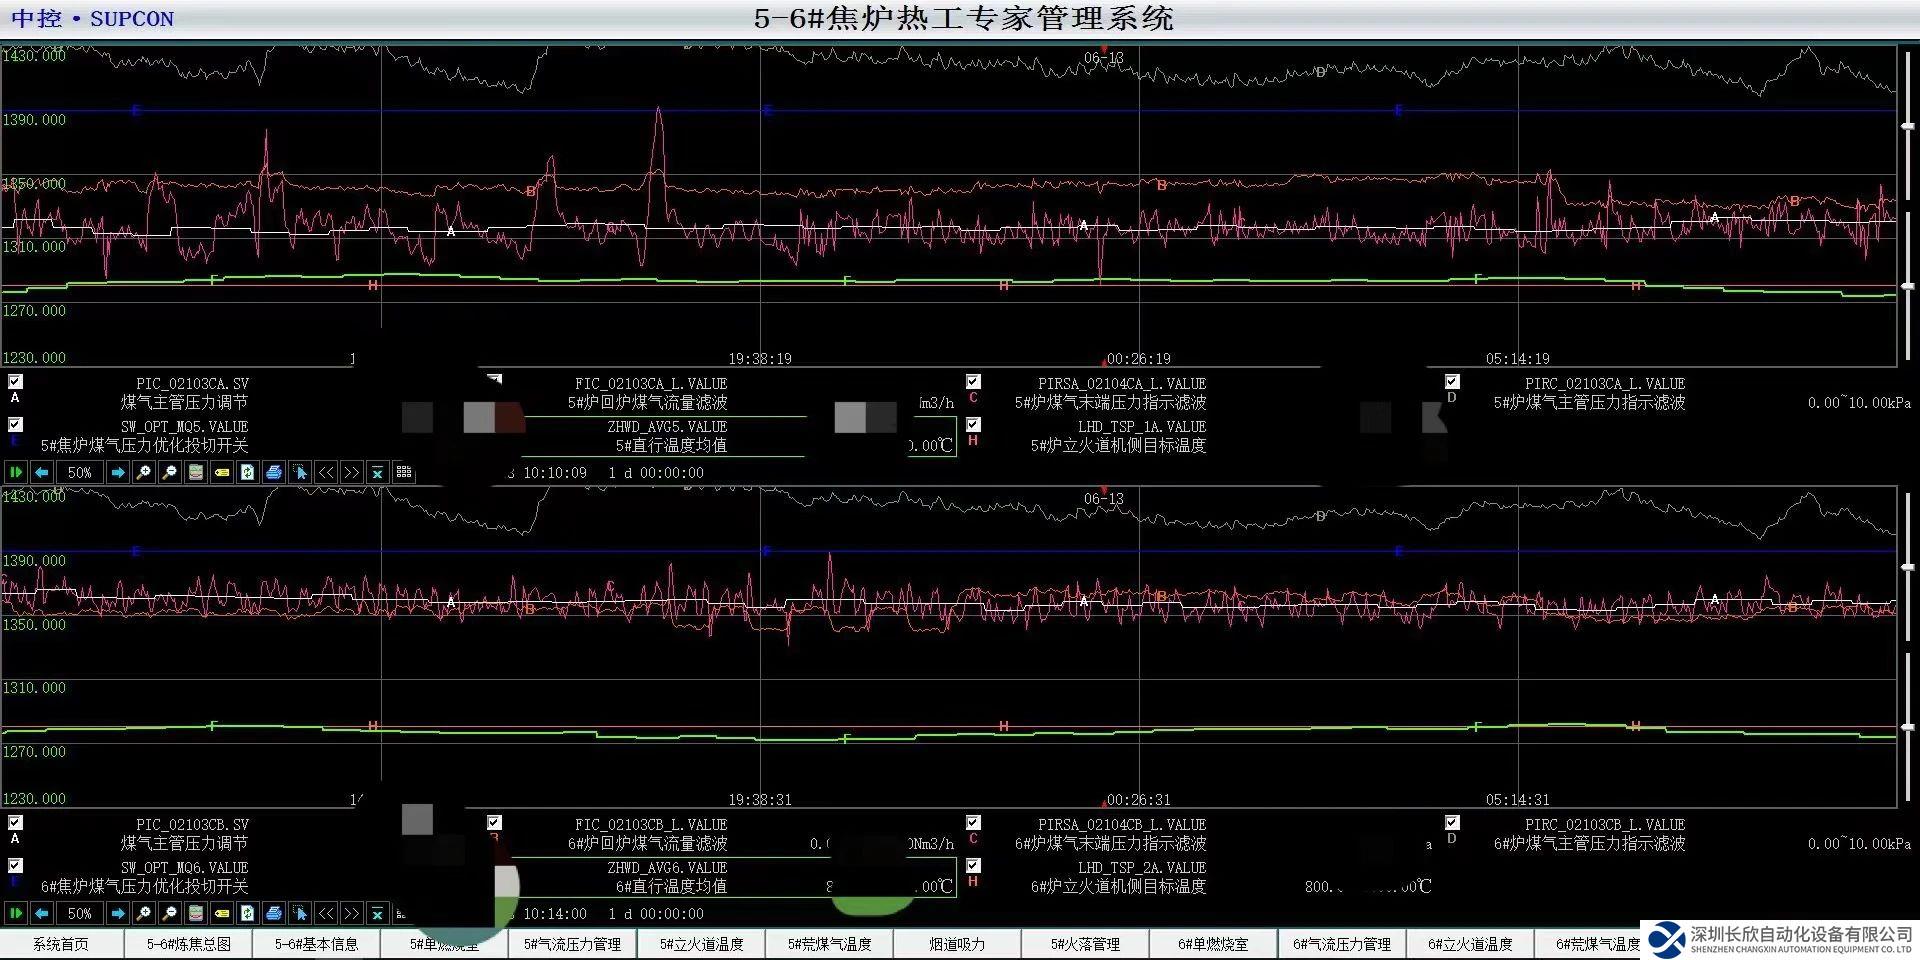Print the upper trend chart
The image size is (1920, 960).
[x=274, y=472]
